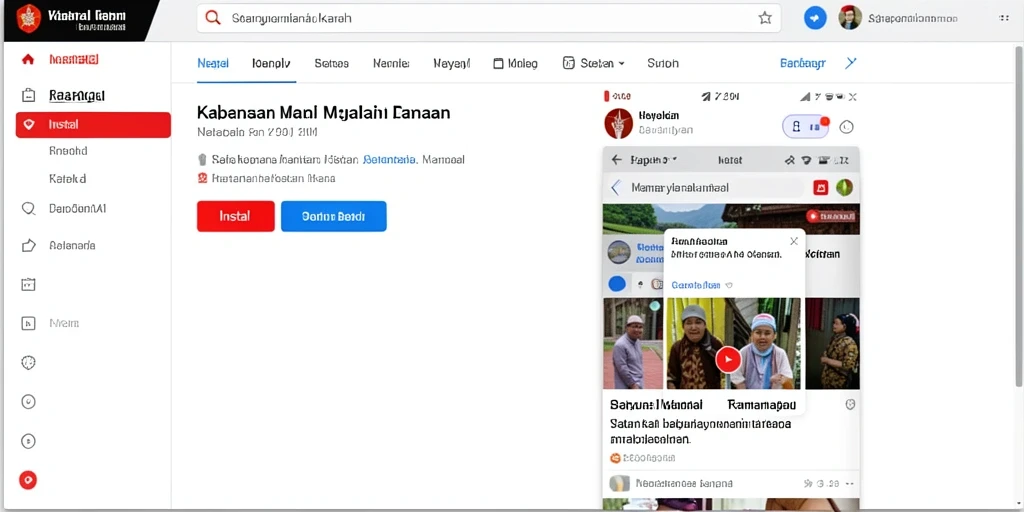The image size is (1024, 512).
Task: Open the Mnleg tab with square icon
Action: tap(515, 63)
